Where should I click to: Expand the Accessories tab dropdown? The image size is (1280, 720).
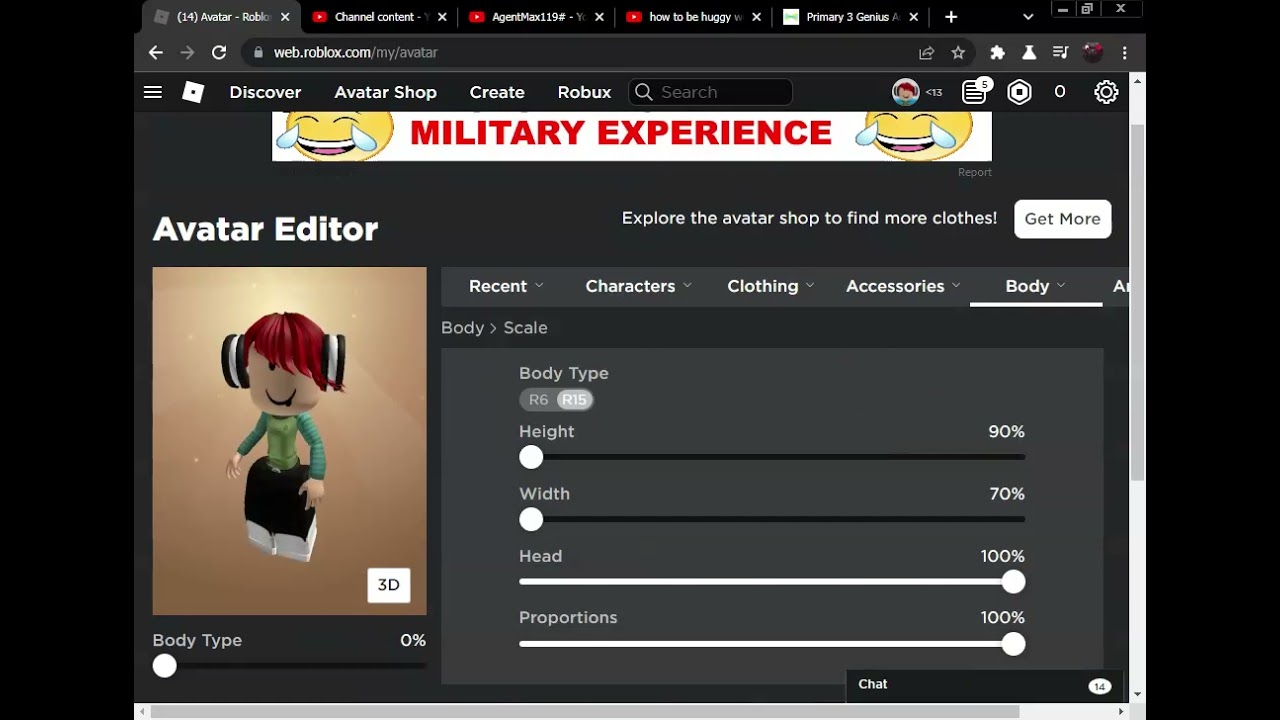coord(903,286)
